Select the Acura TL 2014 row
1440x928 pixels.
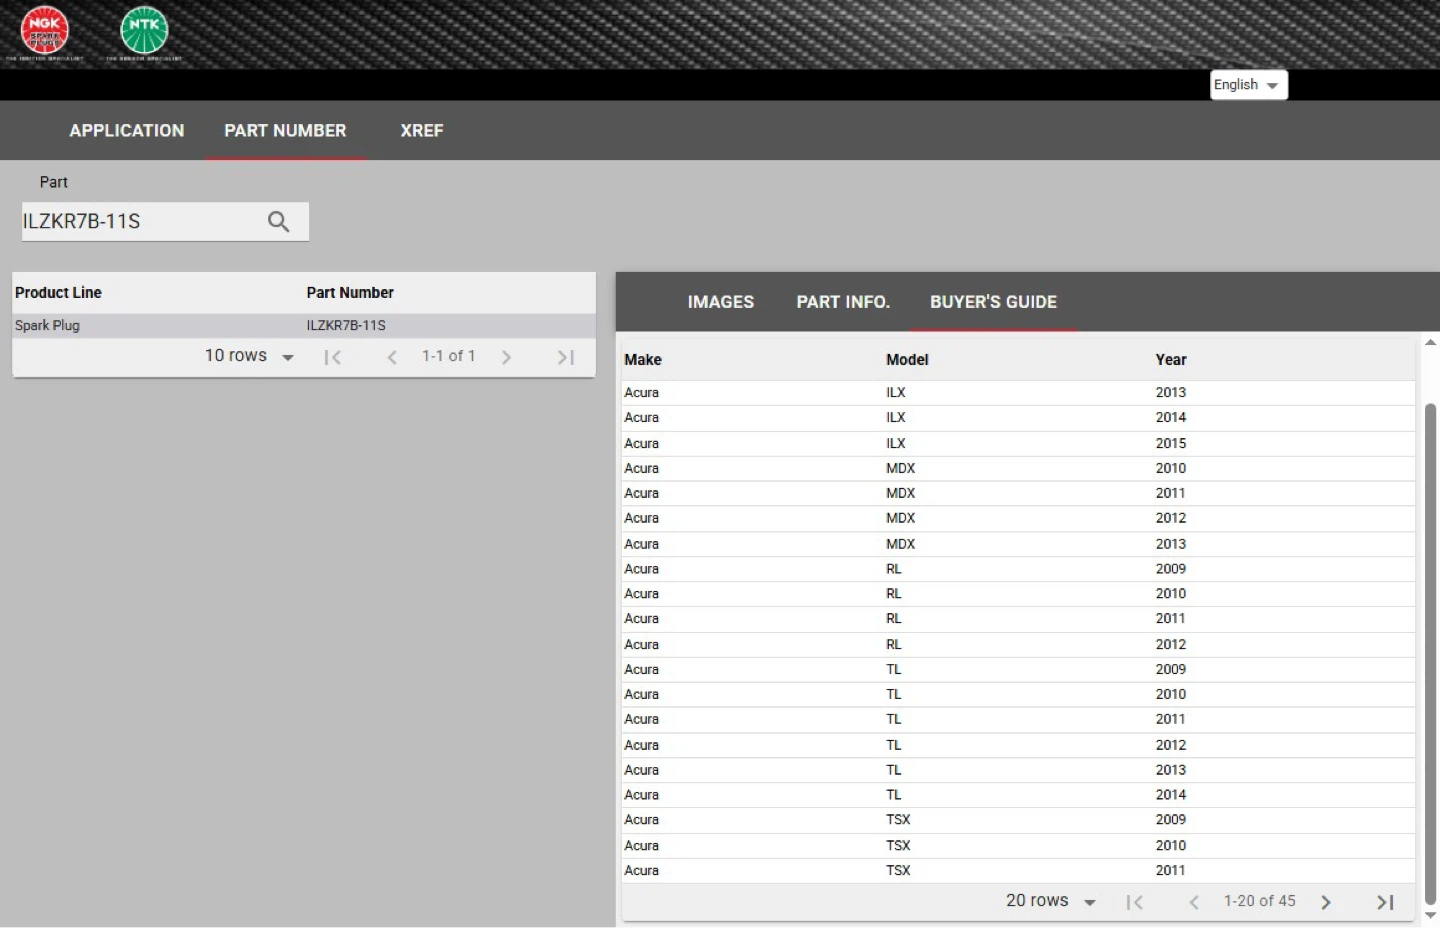coord(1018,795)
